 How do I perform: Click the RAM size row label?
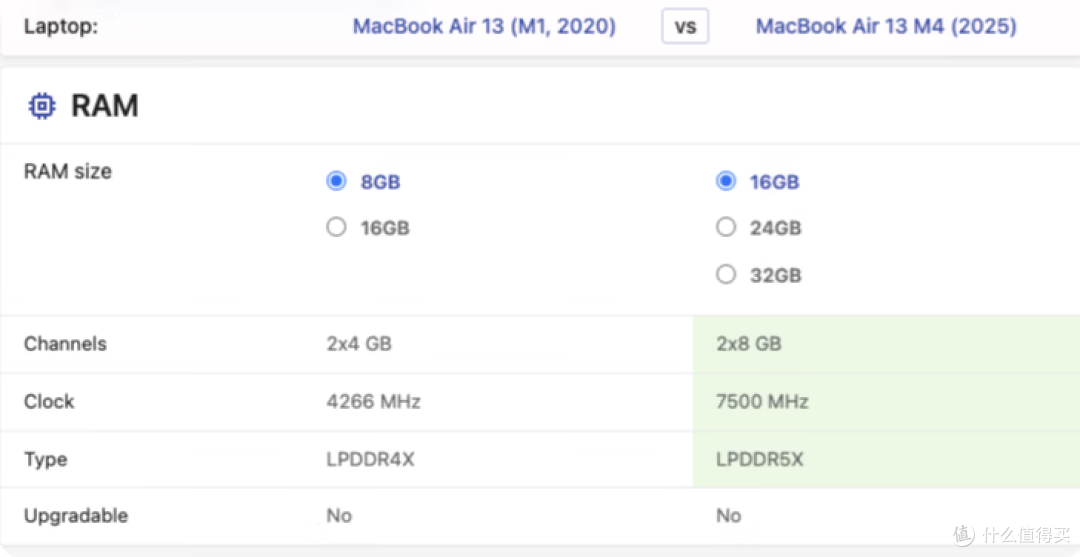coord(68,171)
